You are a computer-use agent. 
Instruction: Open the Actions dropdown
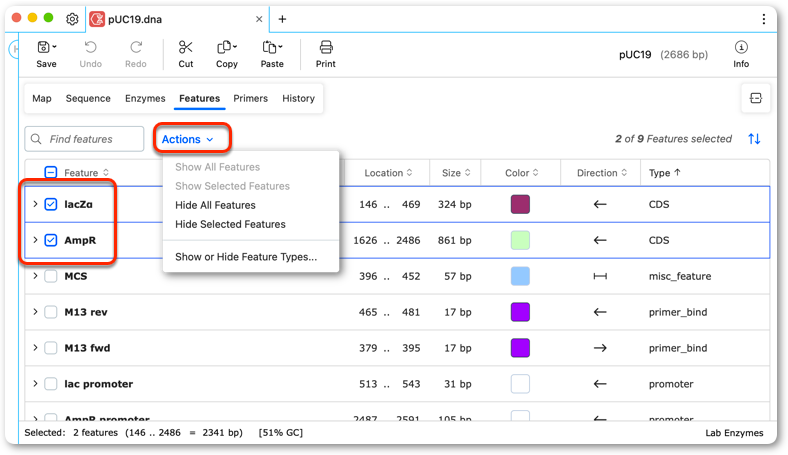[187, 139]
